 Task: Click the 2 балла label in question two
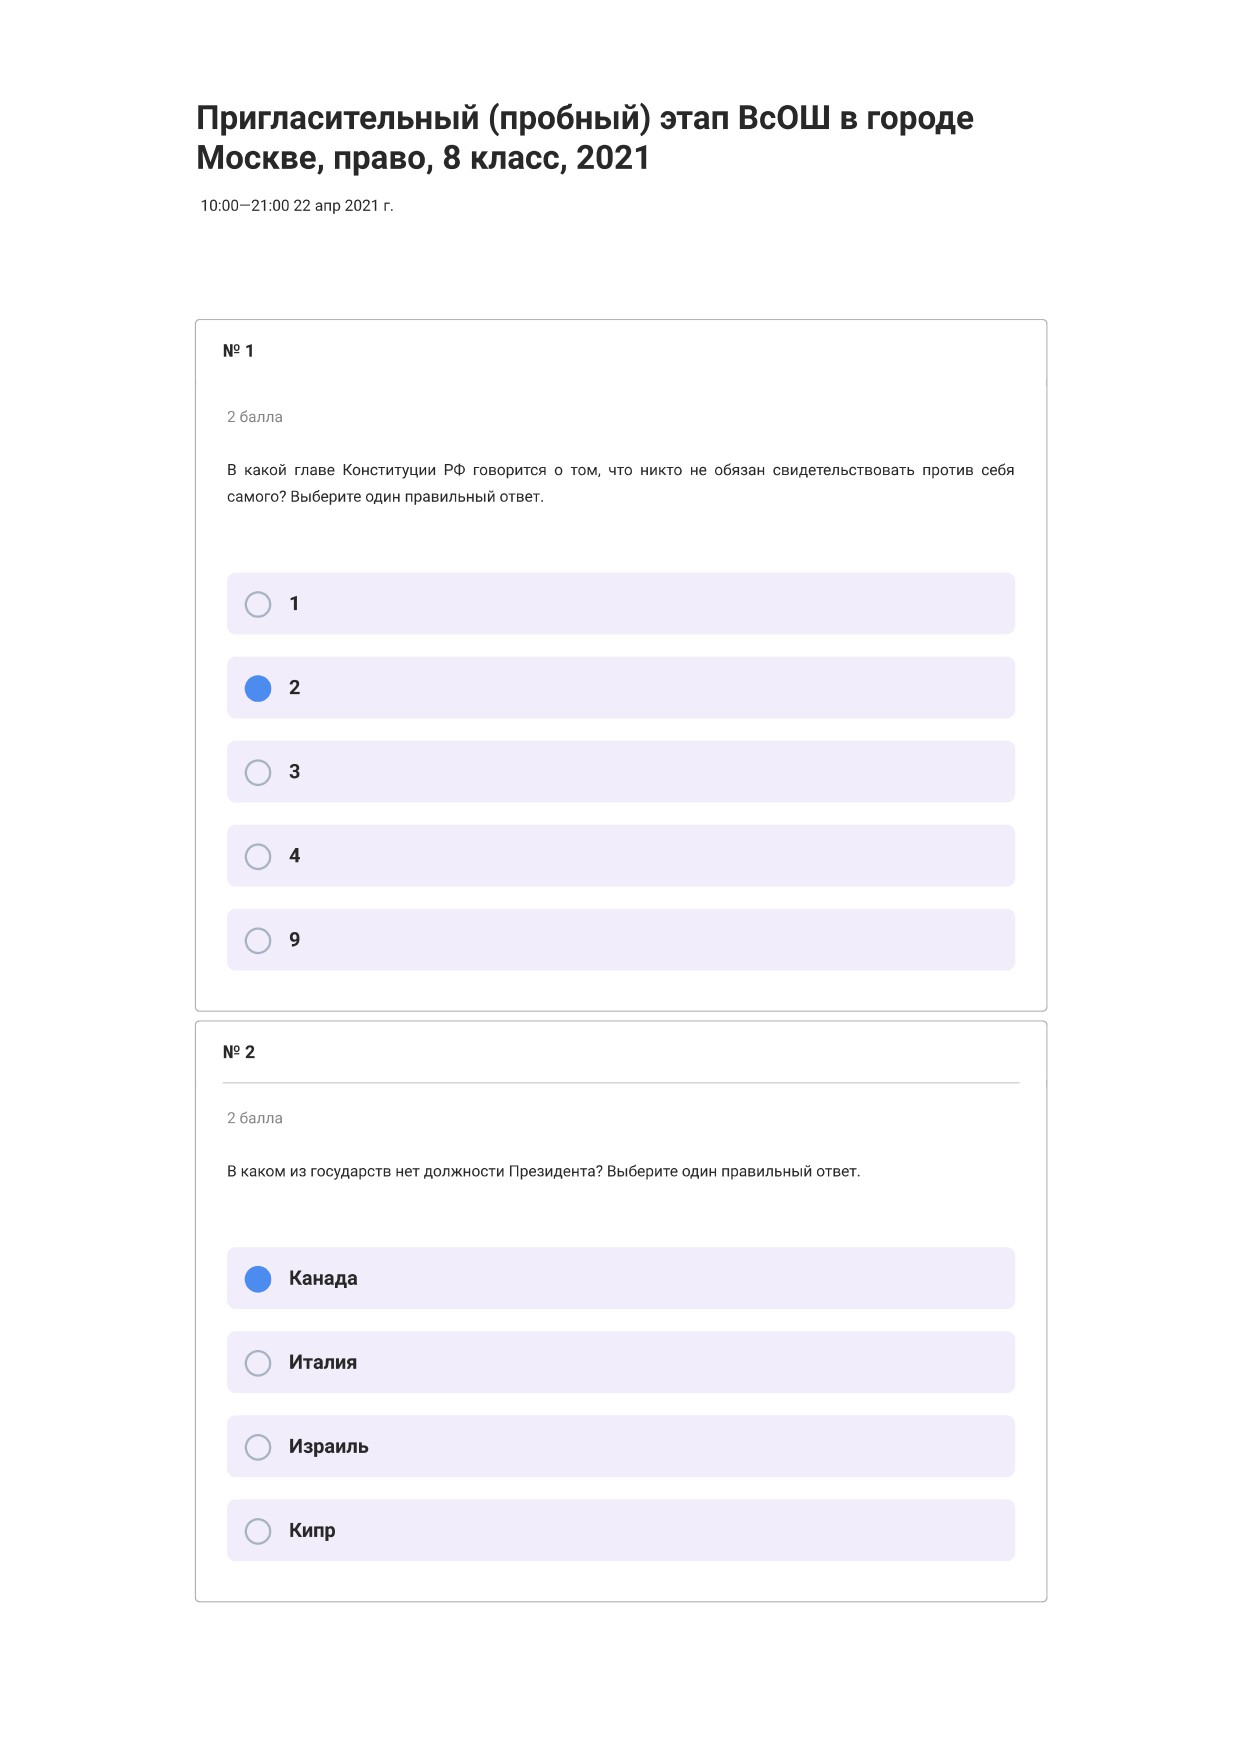(255, 1118)
